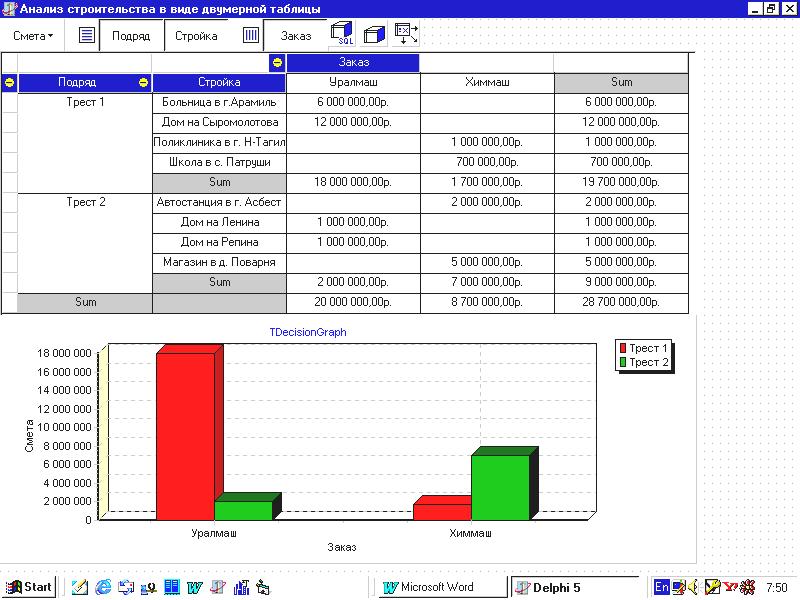Click the small green Уралмаш bar
This screenshot has width=800, height=600.
click(x=243, y=510)
